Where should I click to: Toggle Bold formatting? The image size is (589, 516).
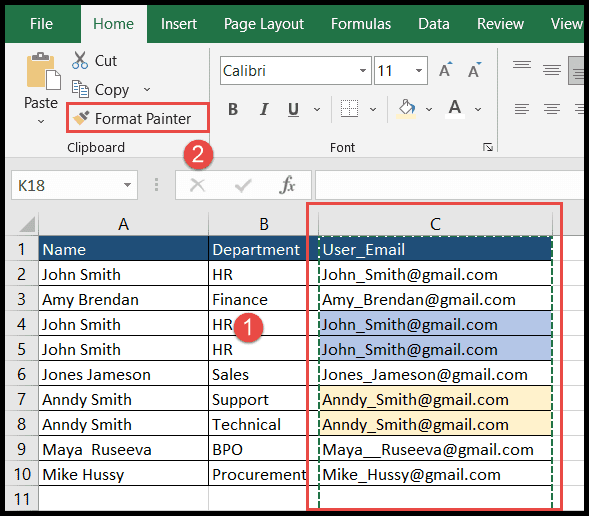[233, 109]
